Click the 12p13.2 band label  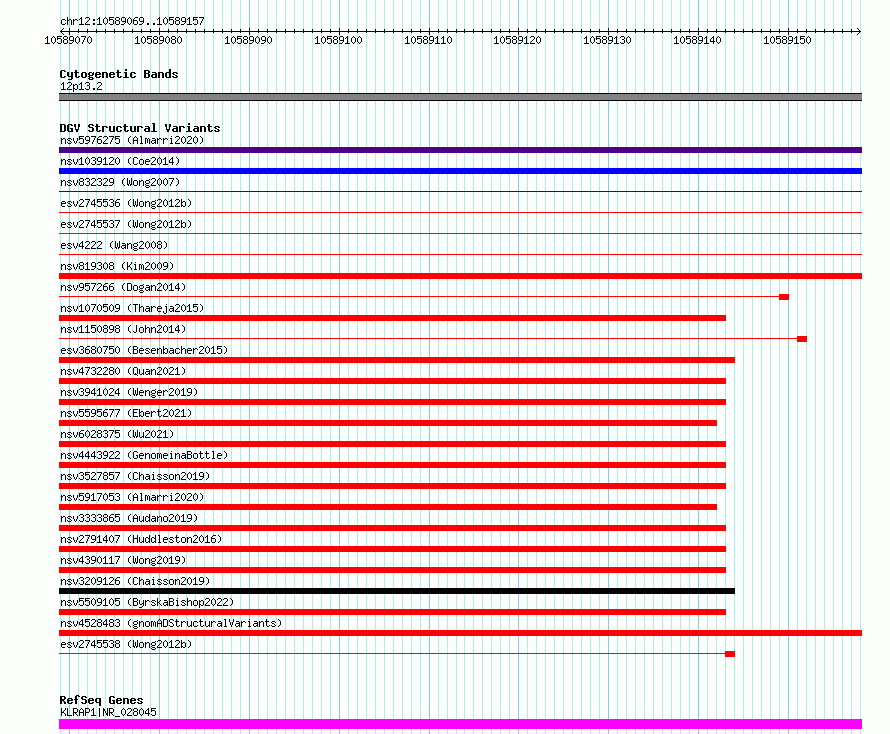coord(81,86)
